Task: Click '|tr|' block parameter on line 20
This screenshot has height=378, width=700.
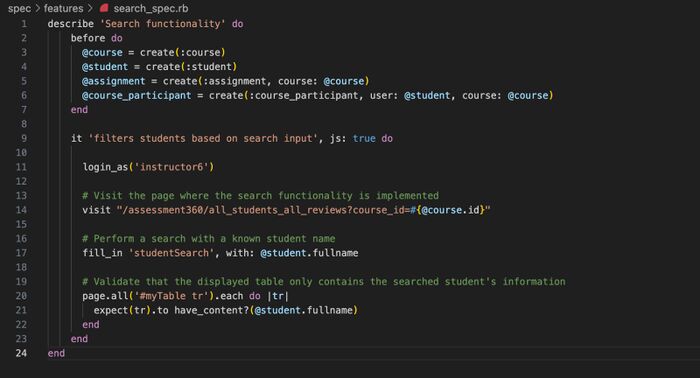Action: point(278,296)
